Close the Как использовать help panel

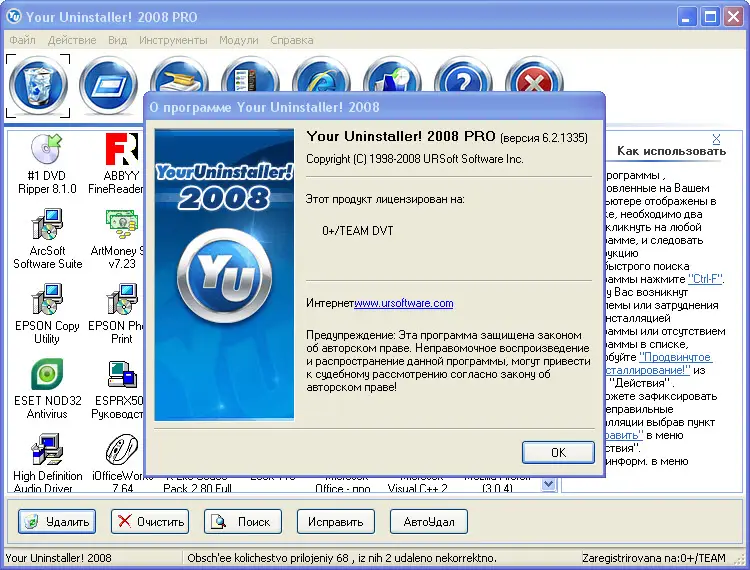pos(716,139)
